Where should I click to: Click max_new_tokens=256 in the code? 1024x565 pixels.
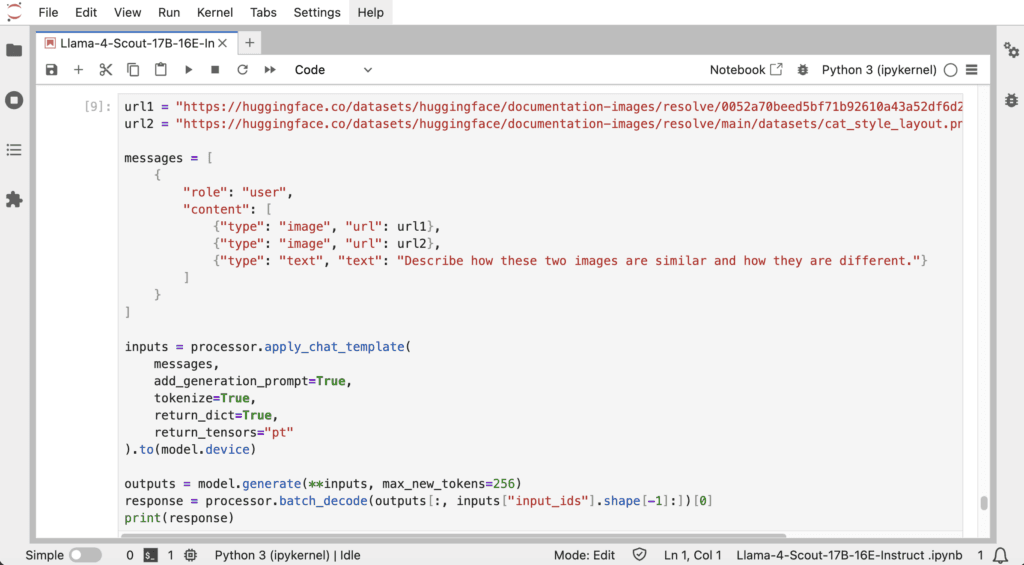449,484
